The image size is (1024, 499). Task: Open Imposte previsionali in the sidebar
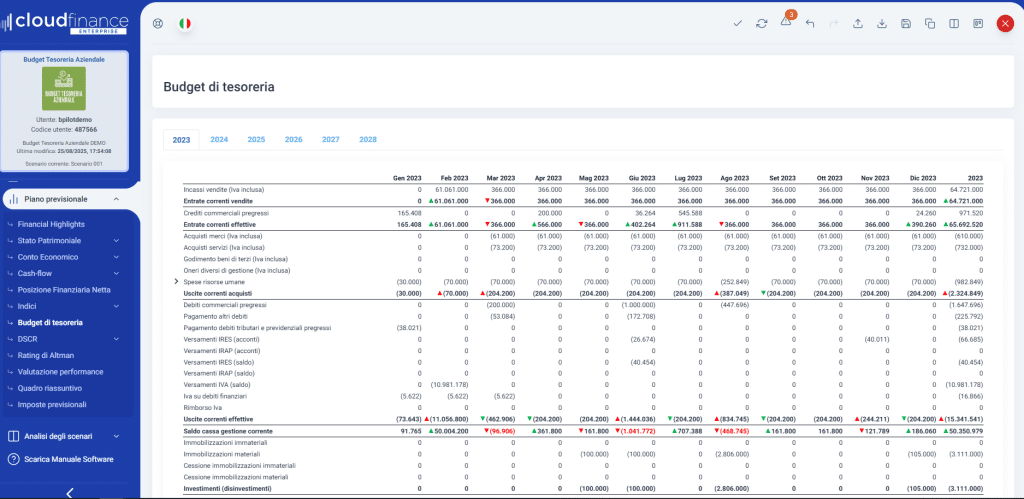coord(52,404)
